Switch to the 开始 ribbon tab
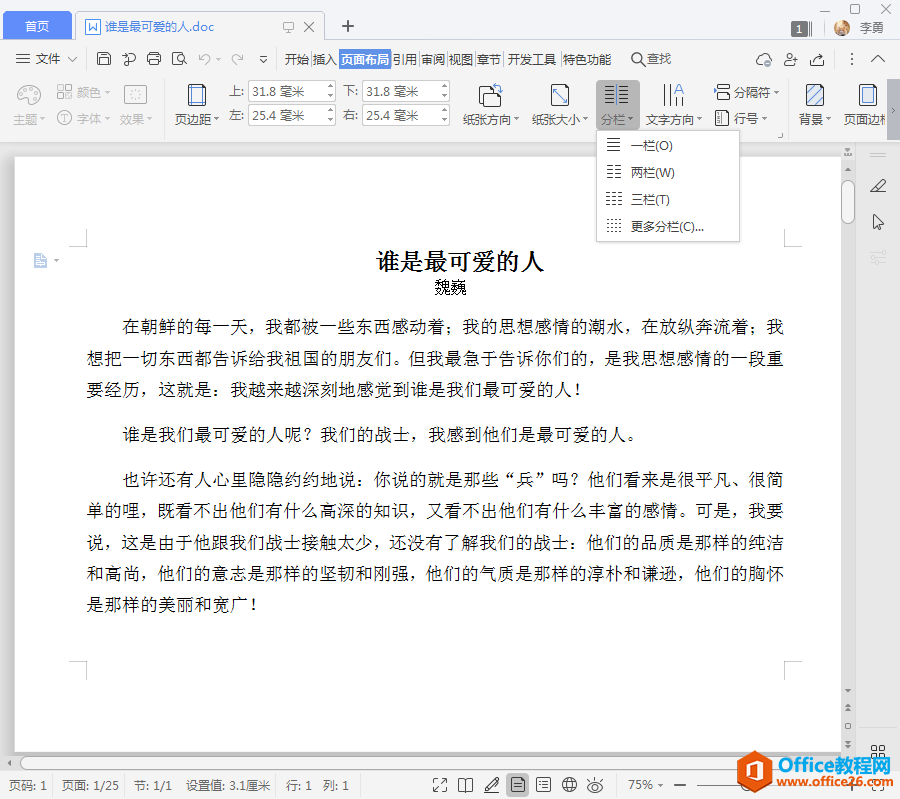The height and width of the screenshot is (799, 900). [x=296, y=59]
